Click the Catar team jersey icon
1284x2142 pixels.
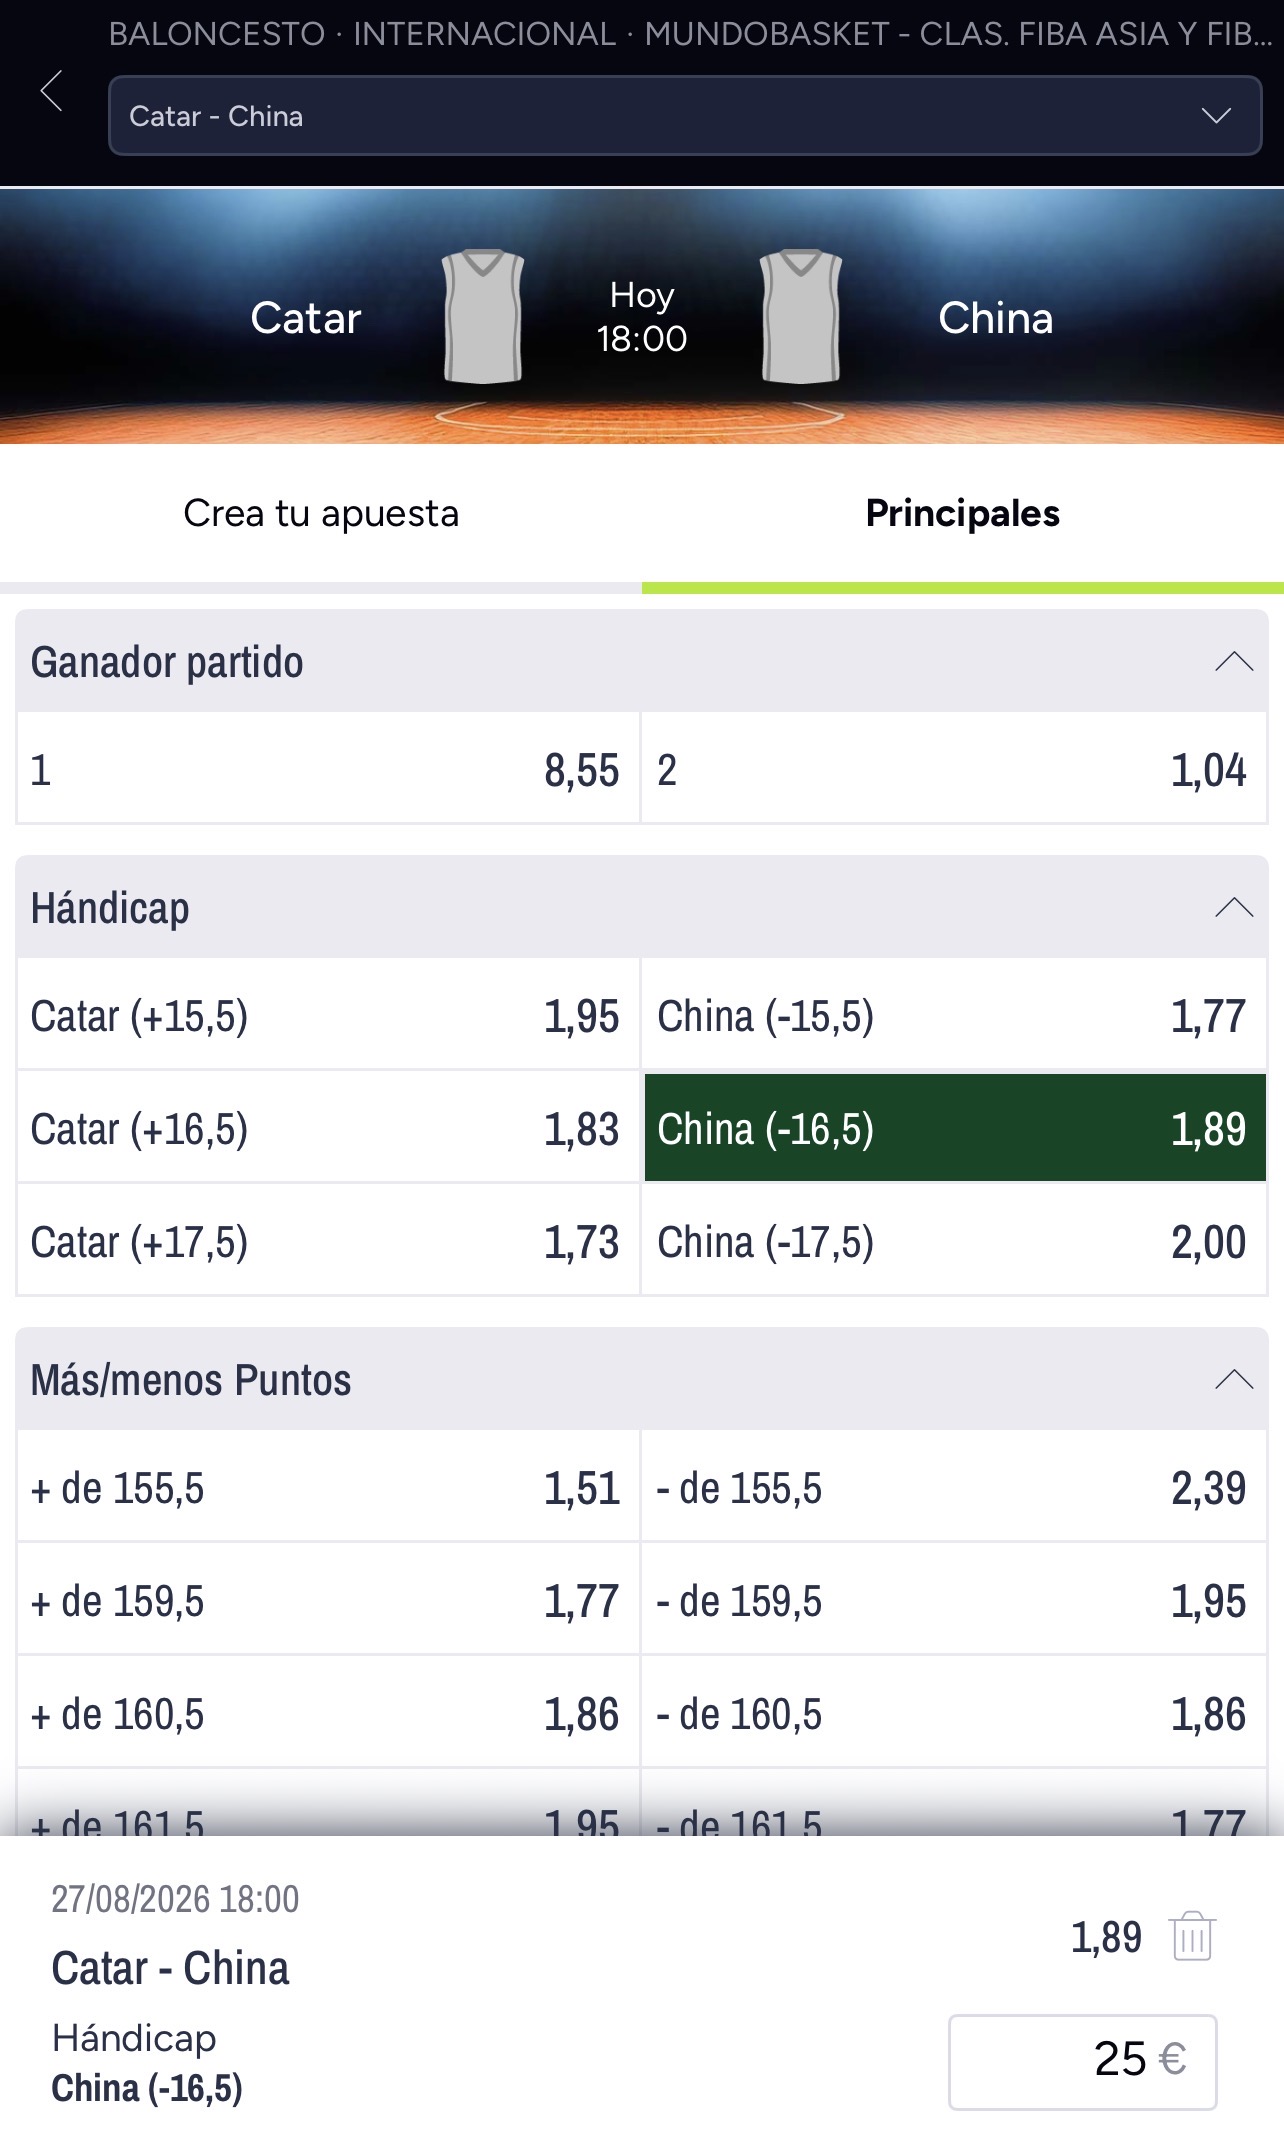coord(483,316)
